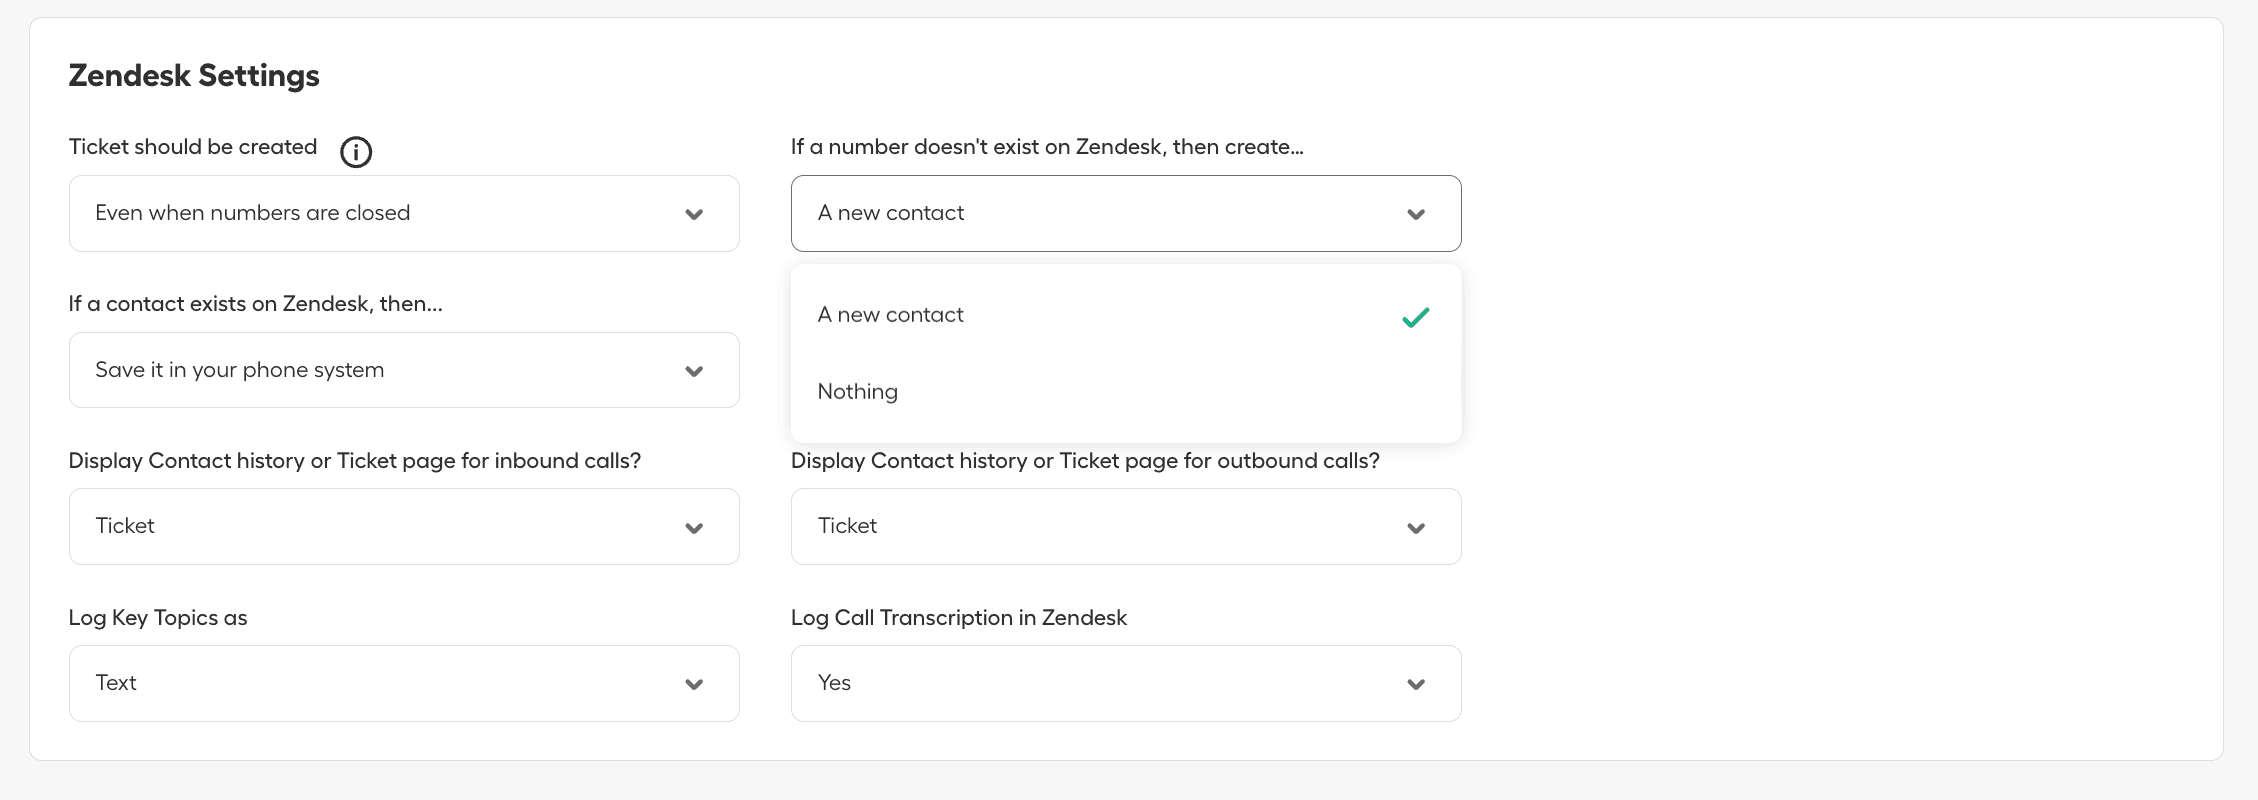Open the "Log Key Topics as" dropdown
The height and width of the screenshot is (800, 2258).
[x=403, y=684]
